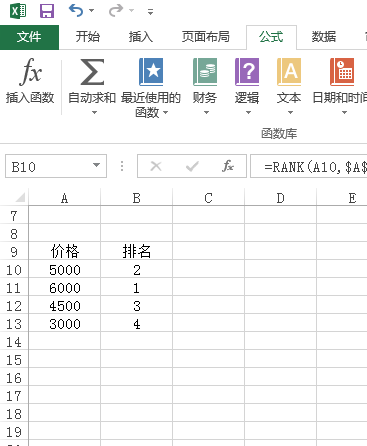Screen dimensions: 367x446
Task: Select row 10 header
Action: click(x=14, y=270)
